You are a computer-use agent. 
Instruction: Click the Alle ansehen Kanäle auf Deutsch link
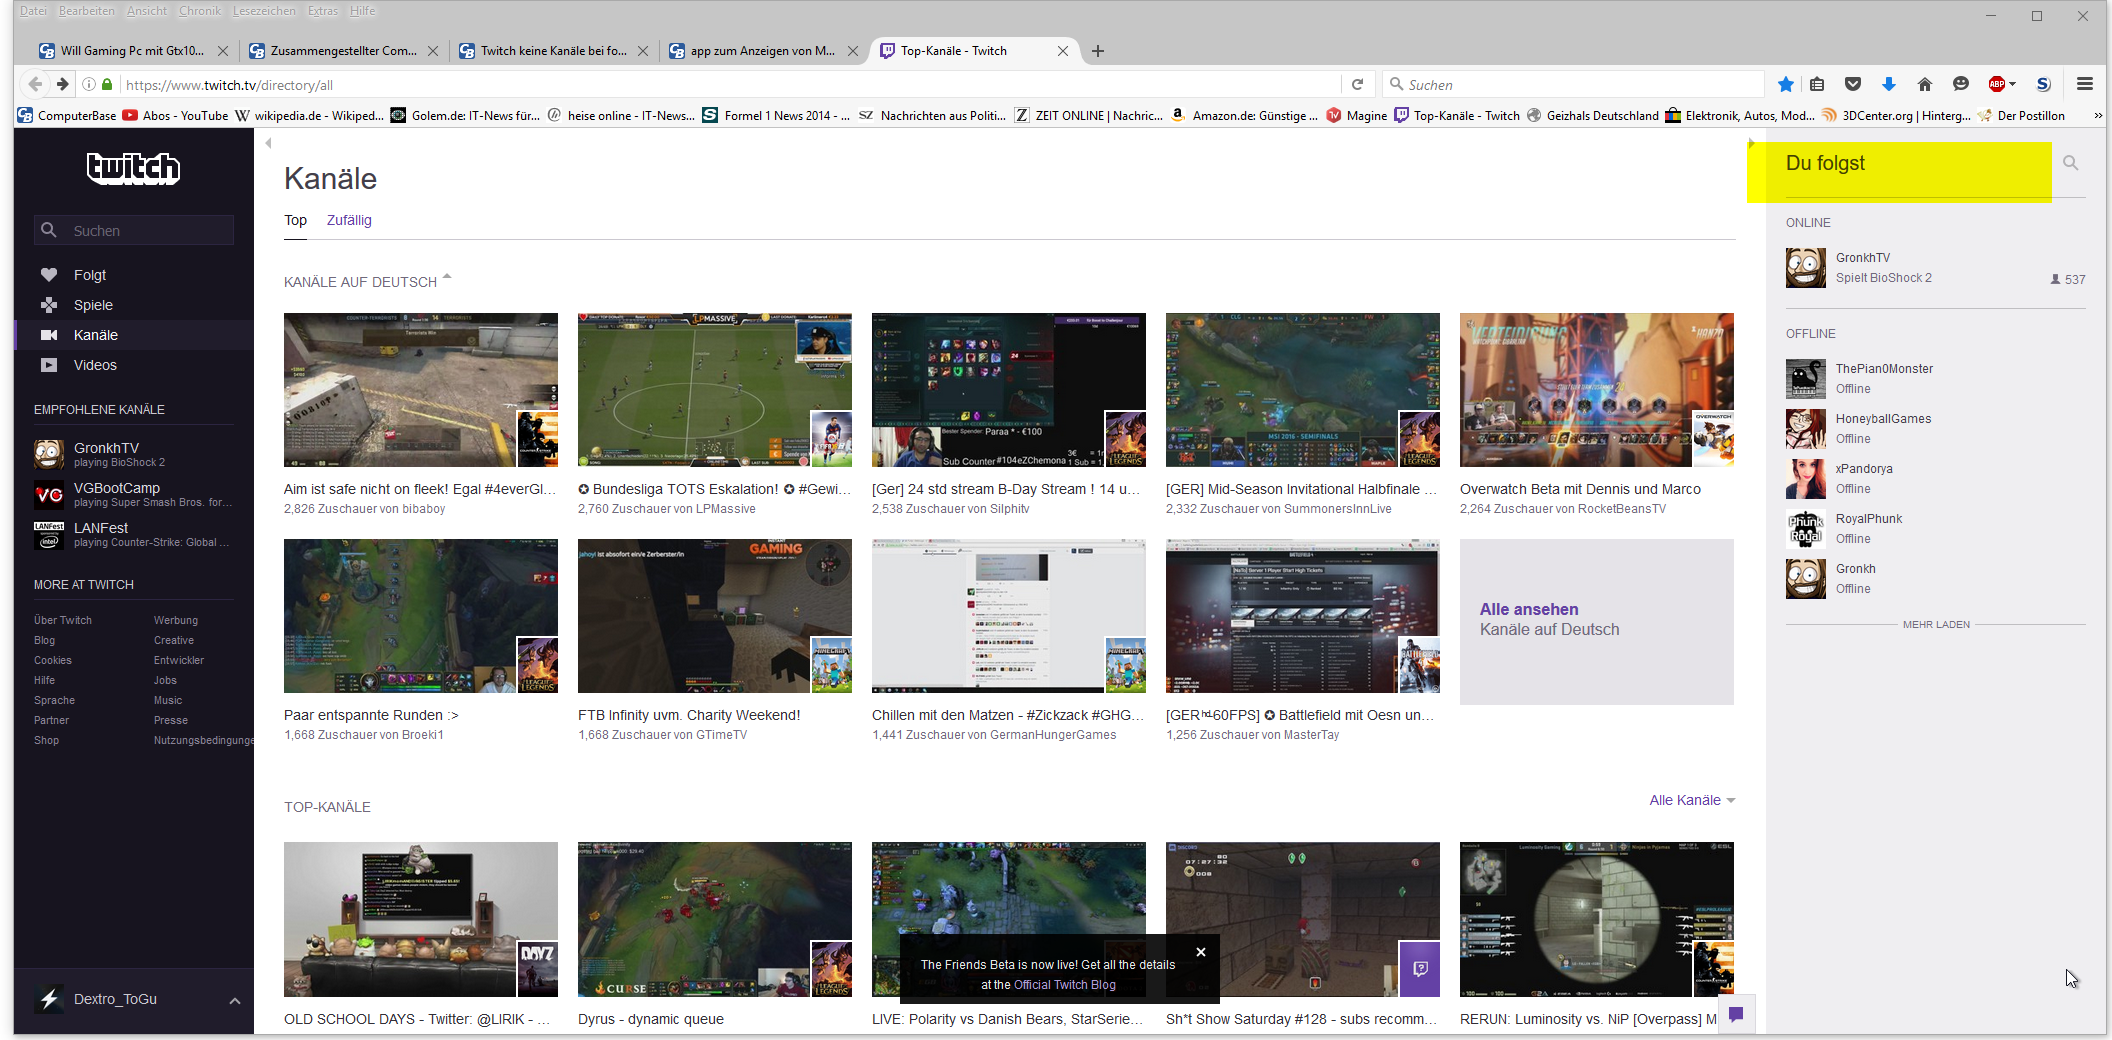[x=1597, y=621]
